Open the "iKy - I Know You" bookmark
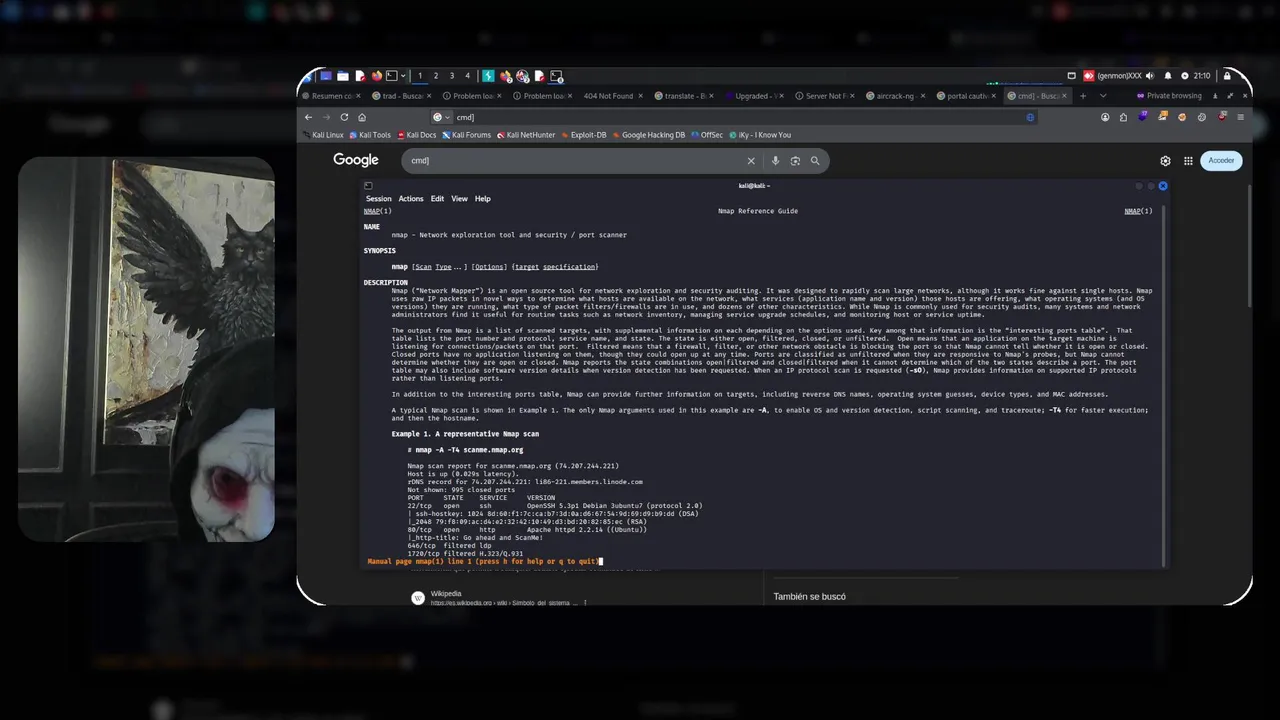The height and width of the screenshot is (720, 1280). [759, 135]
